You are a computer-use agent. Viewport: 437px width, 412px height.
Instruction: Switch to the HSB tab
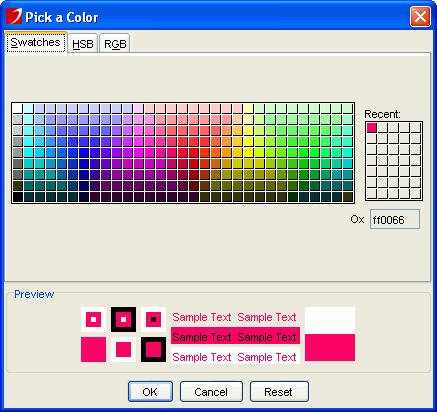pyautogui.click(x=83, y=44)
